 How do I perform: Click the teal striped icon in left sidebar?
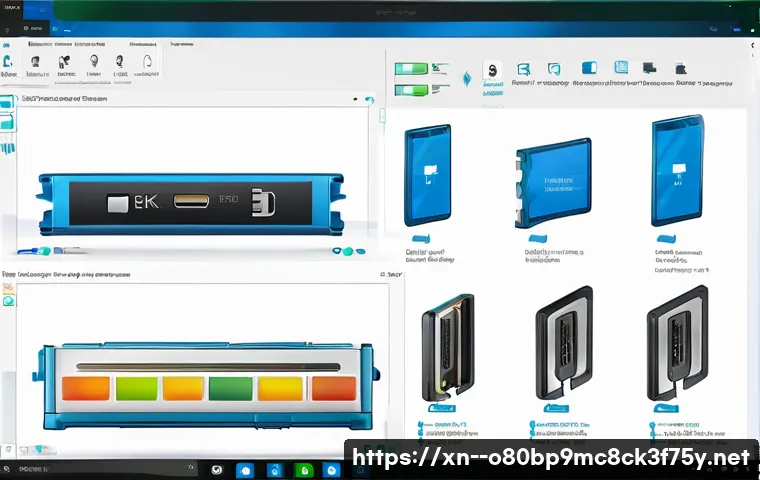pos(8,147)
